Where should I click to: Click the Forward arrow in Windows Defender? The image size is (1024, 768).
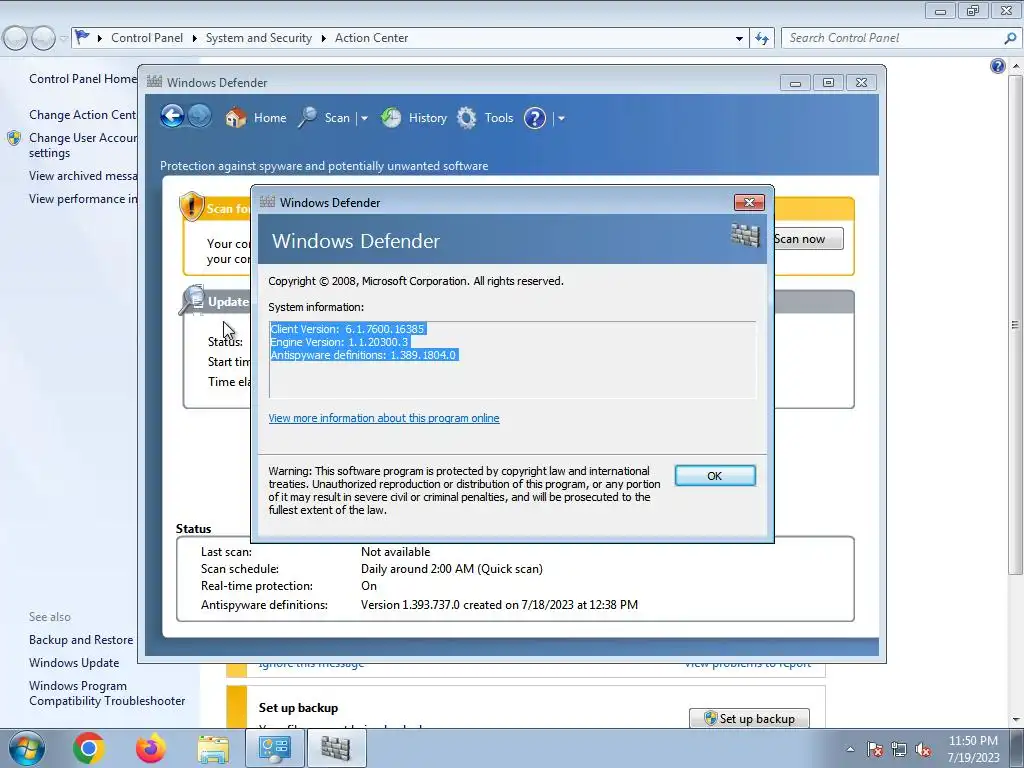(x=200, y=117)
